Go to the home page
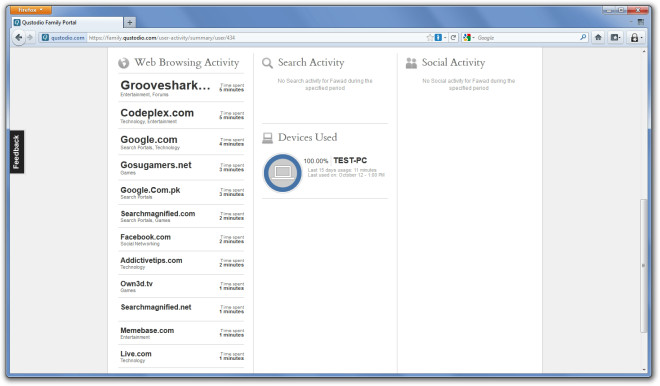The width and height of the screenshot is (660, 386). 598,37
